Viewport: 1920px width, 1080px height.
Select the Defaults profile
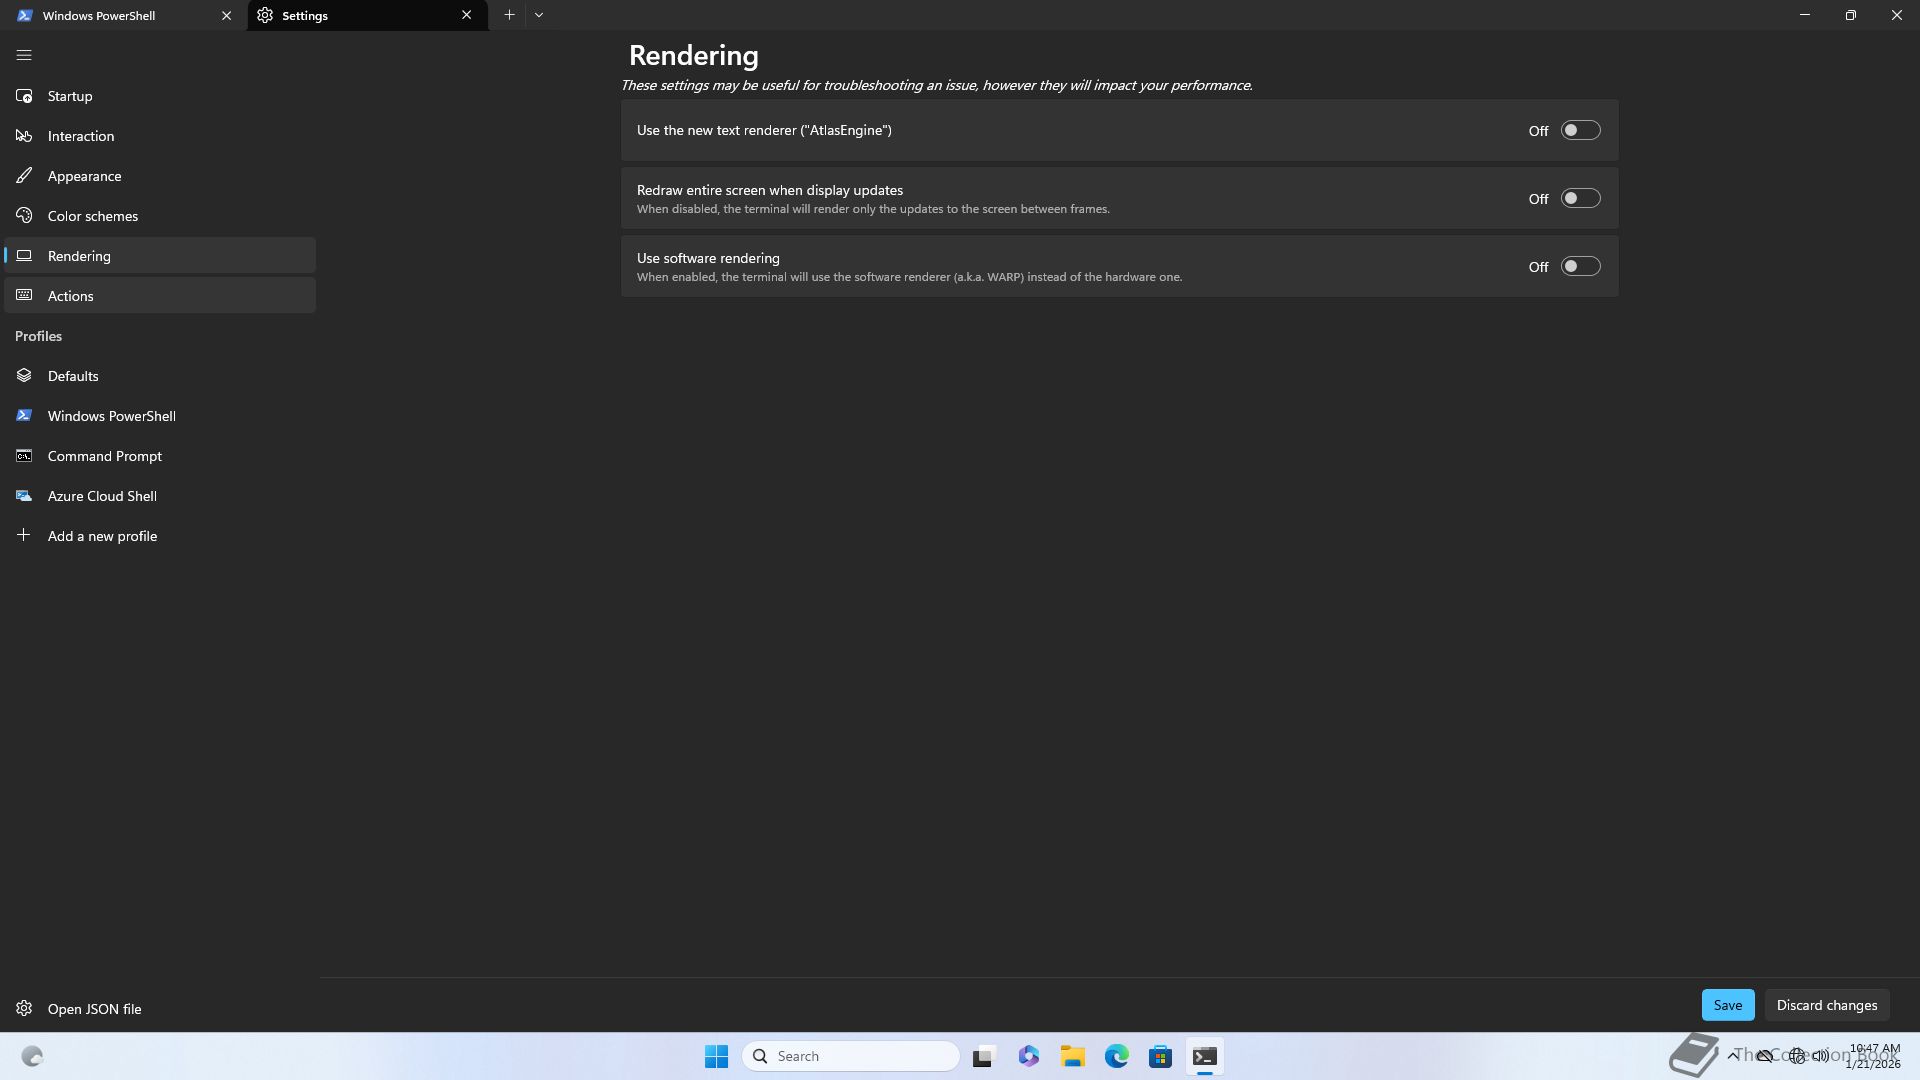(x=73, y=376)
